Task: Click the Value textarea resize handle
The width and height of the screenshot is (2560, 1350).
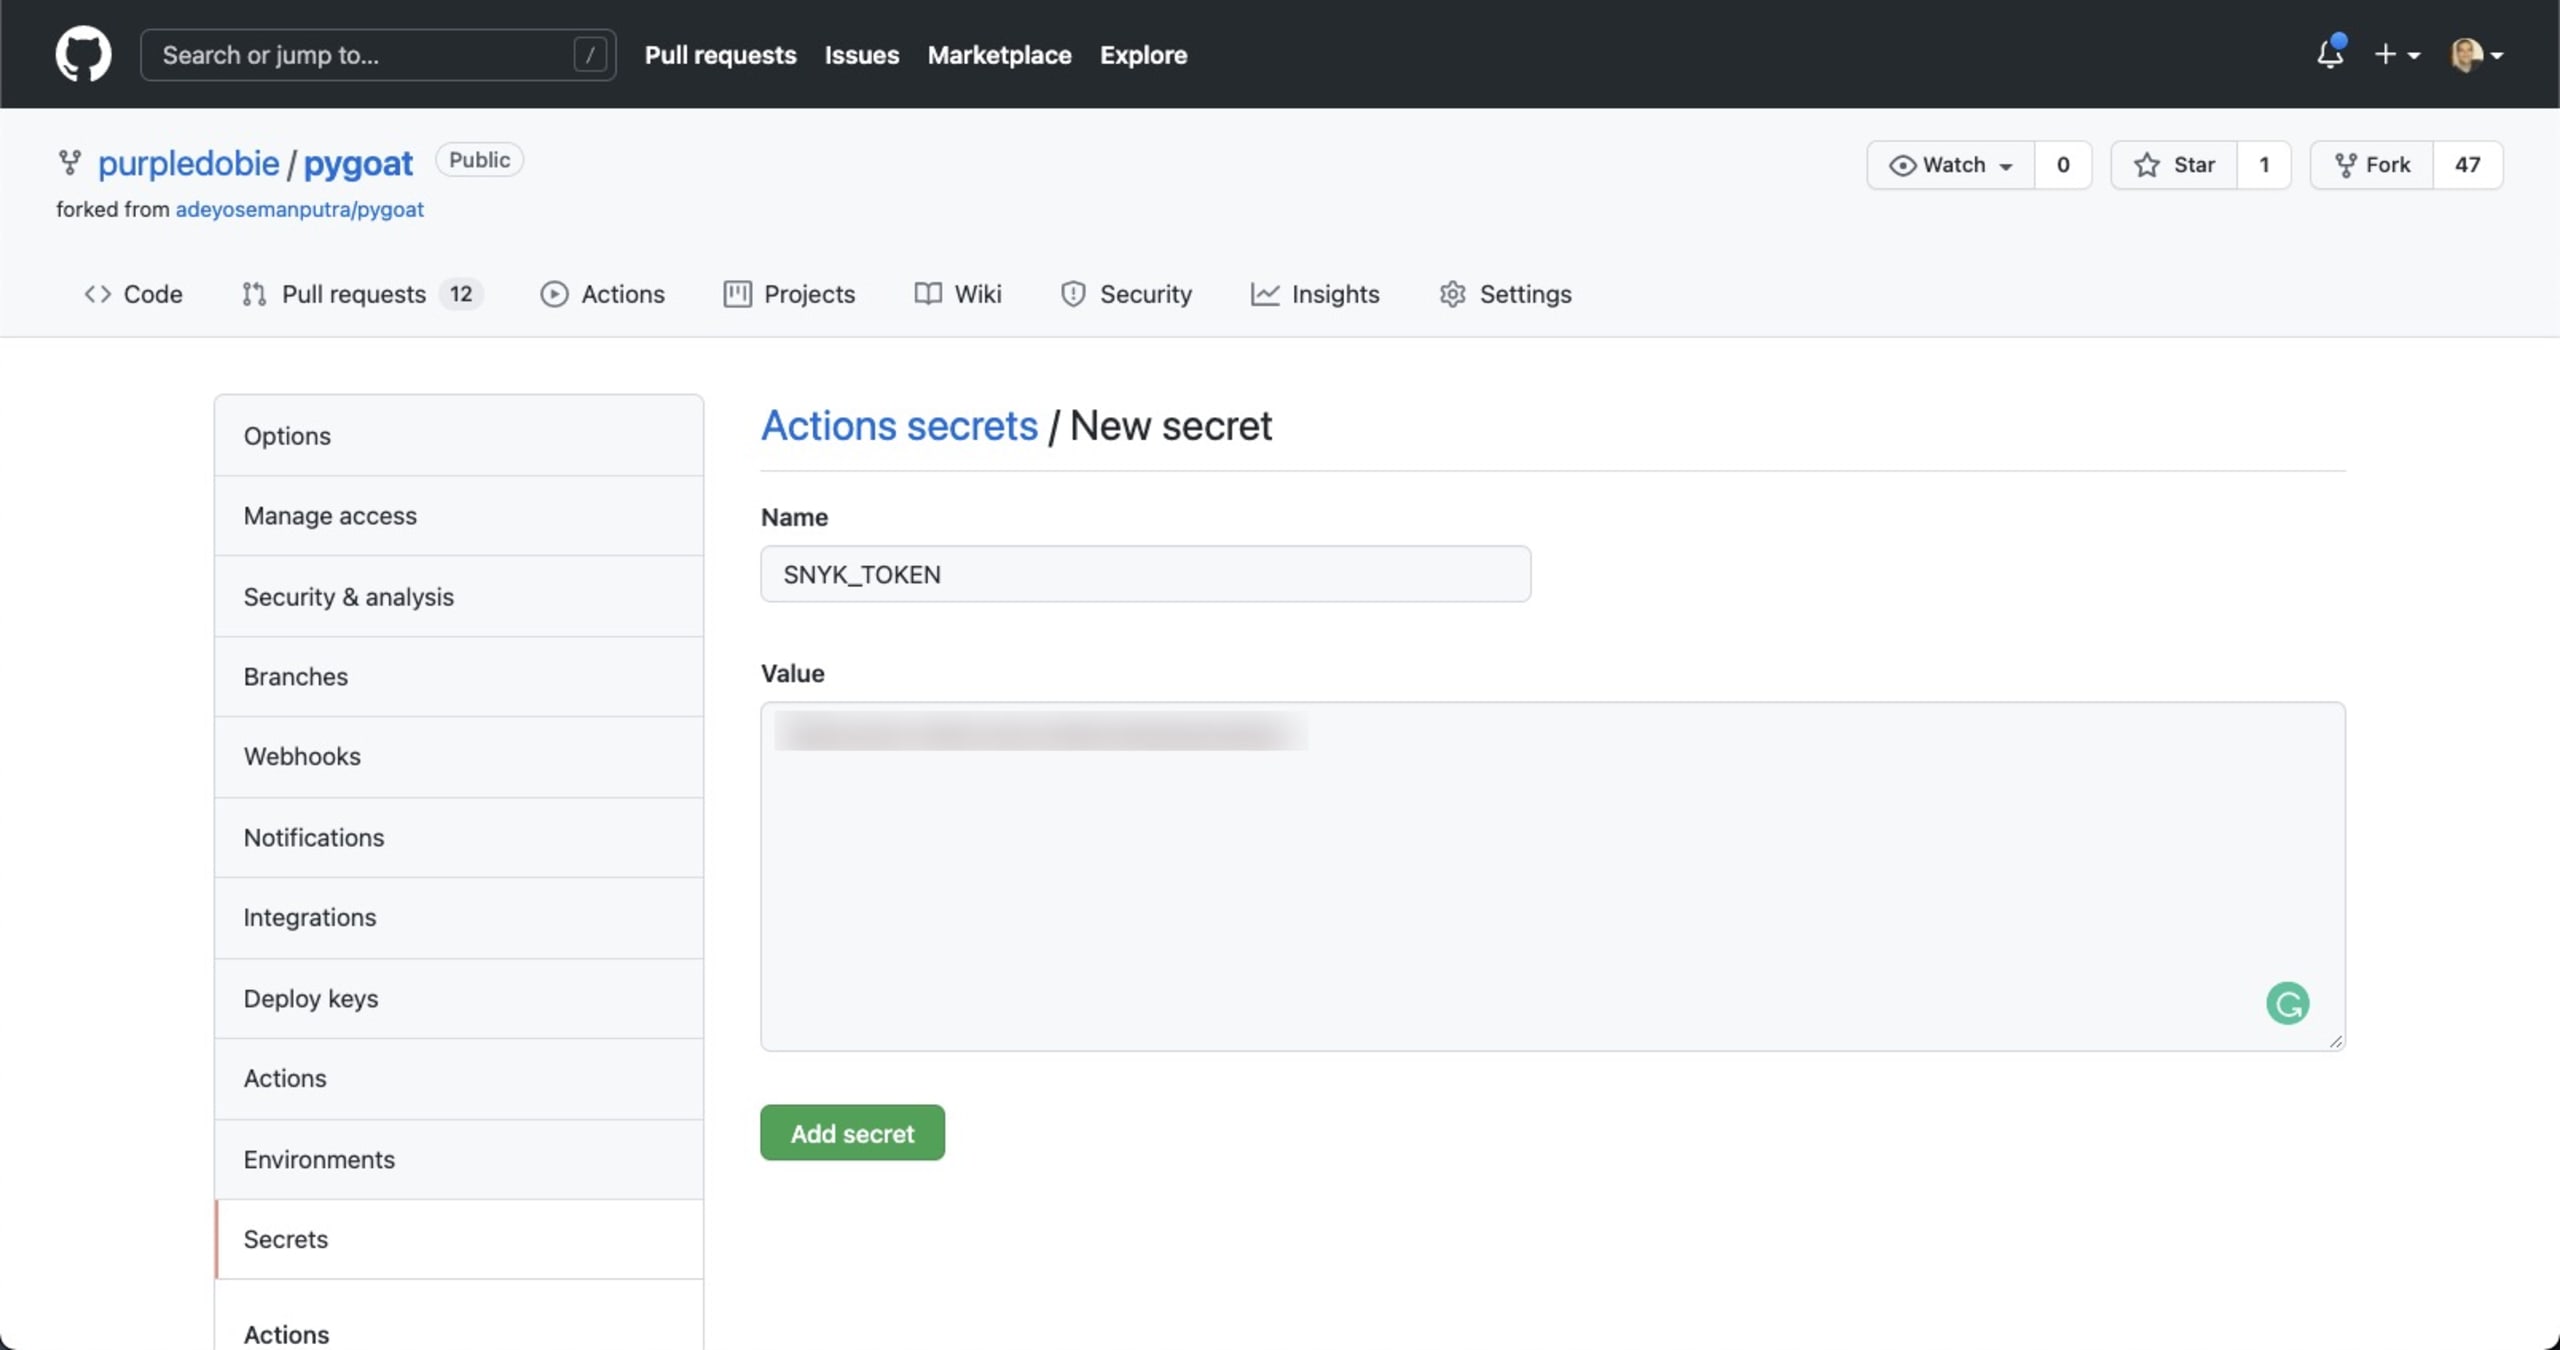Action: [2335, 1041]
